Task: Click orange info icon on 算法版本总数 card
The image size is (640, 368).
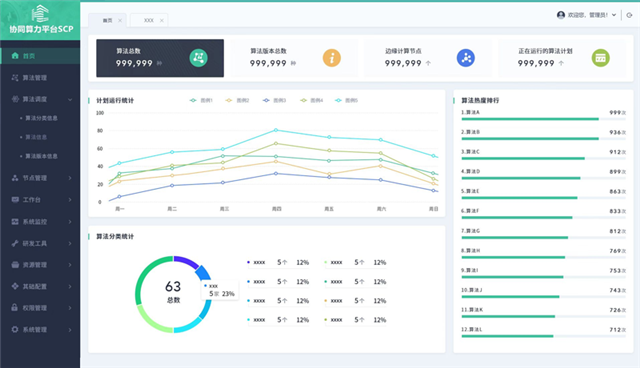Action: 332,58
